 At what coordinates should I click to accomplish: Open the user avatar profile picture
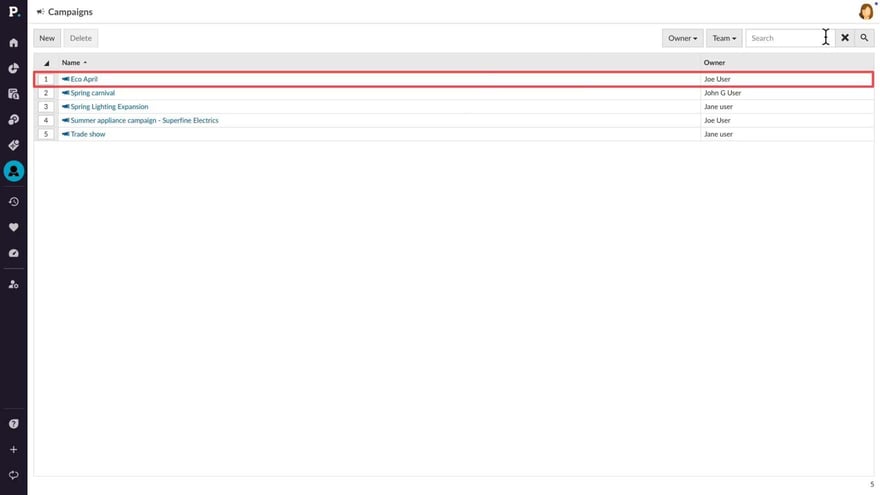pos(866,11)
